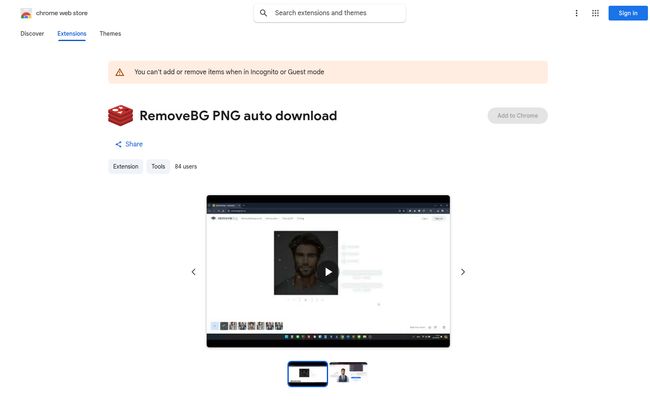The width and height of the screenshot is (650, 414).
Task: Focus the Search extensions and themes field
Action: 330,13
